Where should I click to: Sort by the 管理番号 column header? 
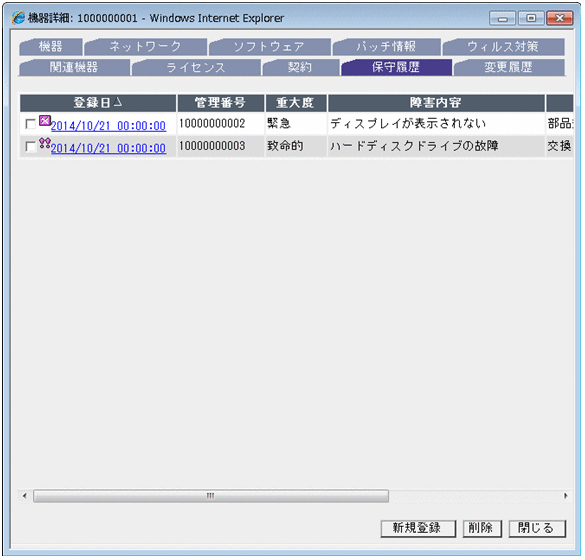click(220, 103)
